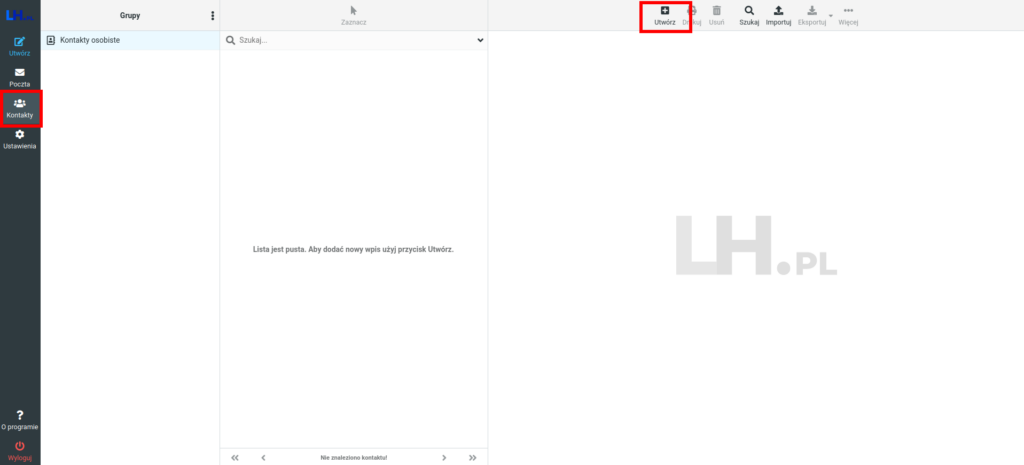Viewport: 1024px width, 465px height.
Task: Select Kontakty osobiste address book
Action: [x=91, y=41]
